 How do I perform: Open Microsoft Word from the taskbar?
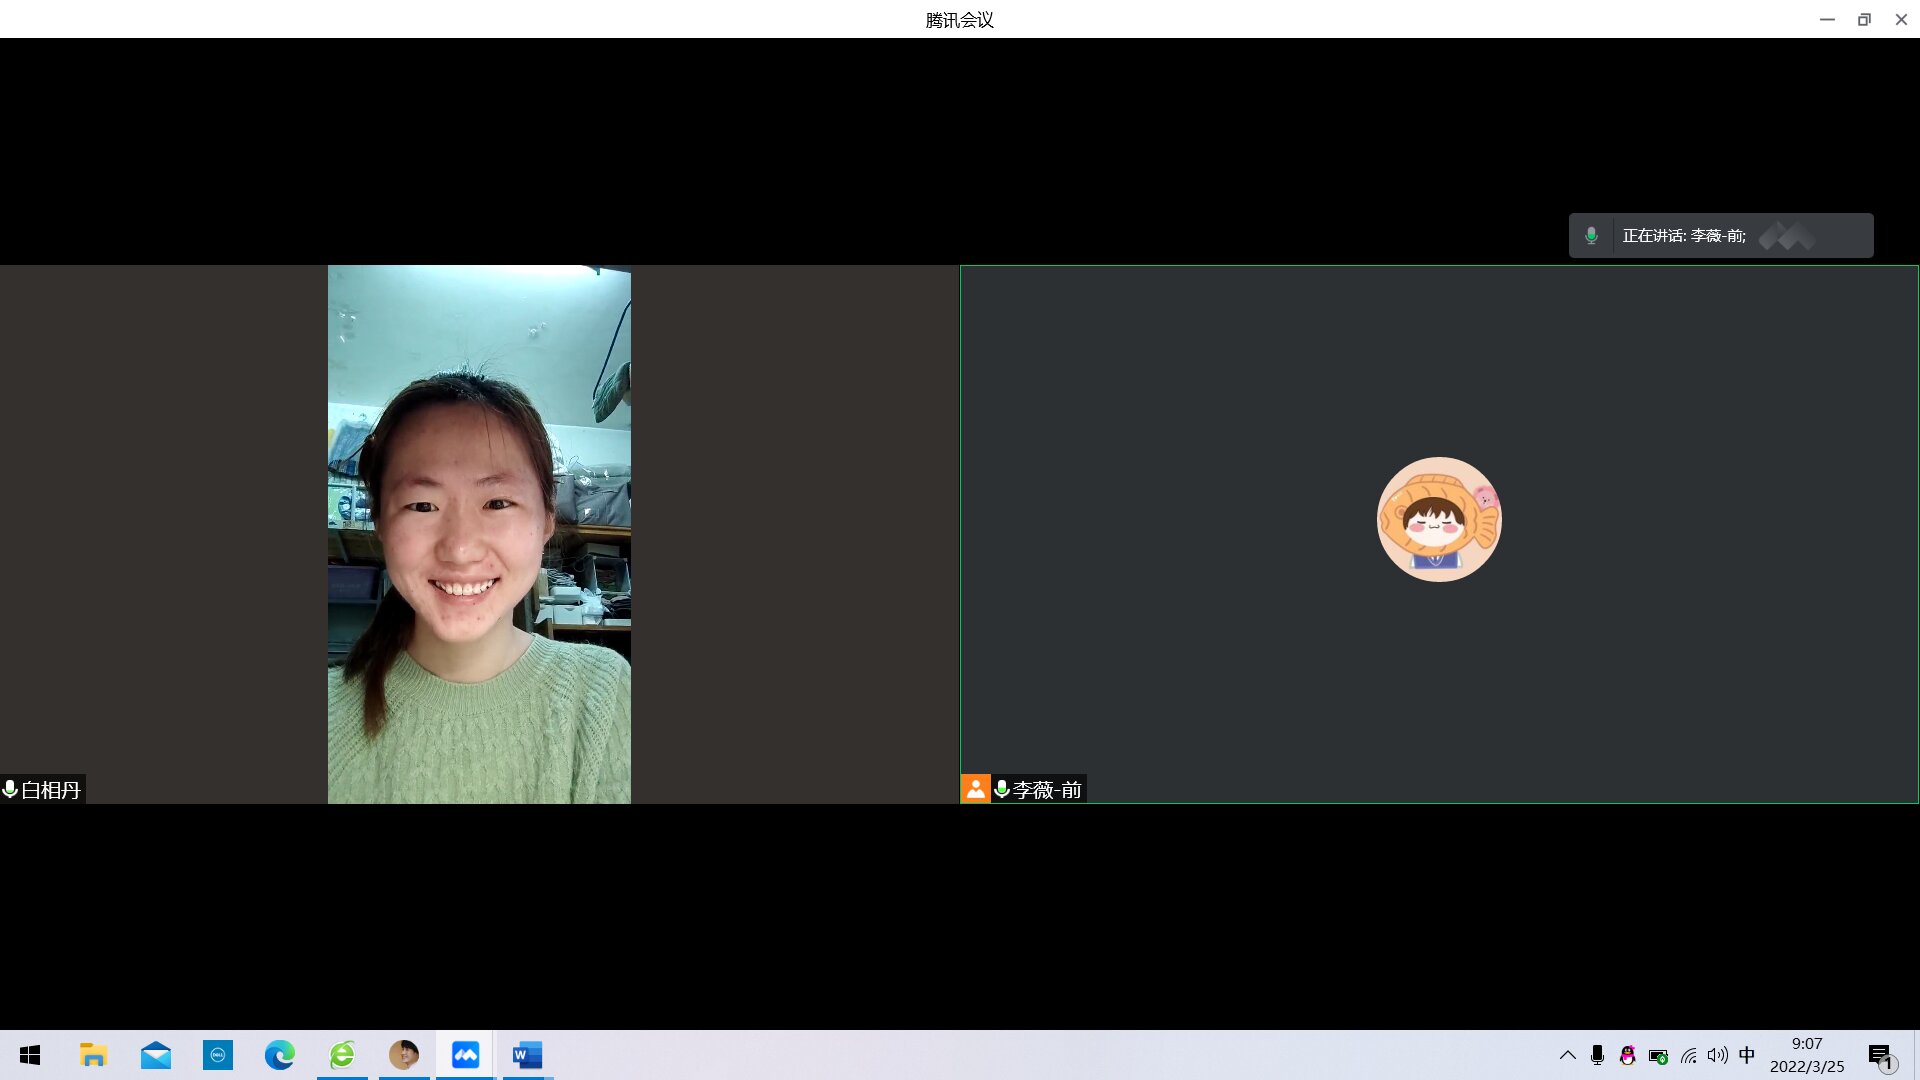(x=527, y=1055)
